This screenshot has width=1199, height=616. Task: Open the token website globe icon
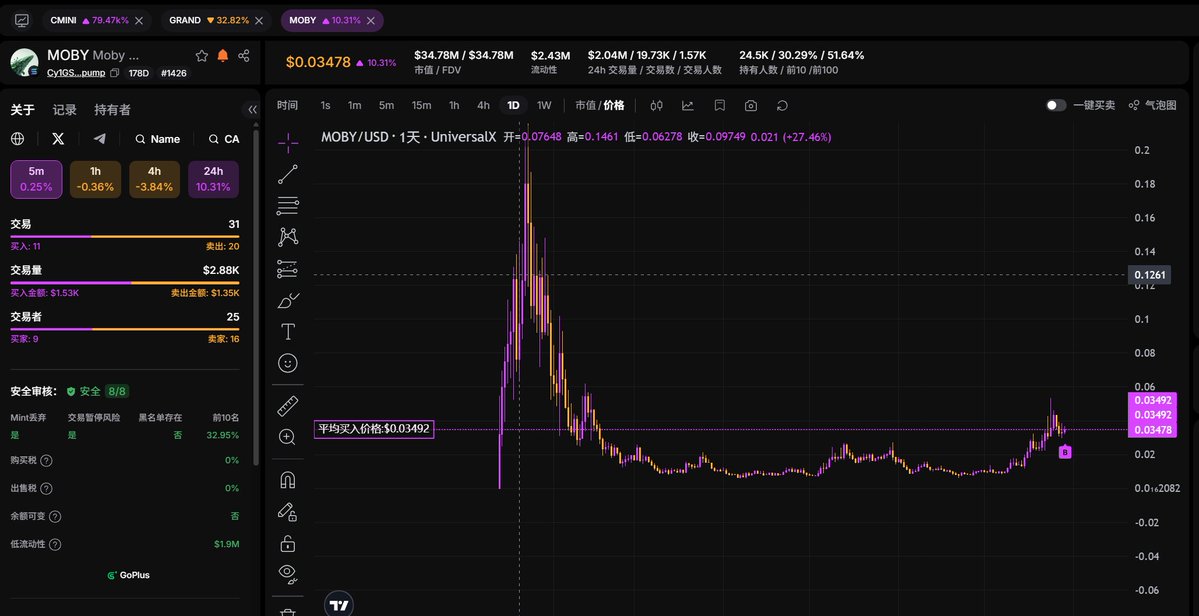click(18, 139)
